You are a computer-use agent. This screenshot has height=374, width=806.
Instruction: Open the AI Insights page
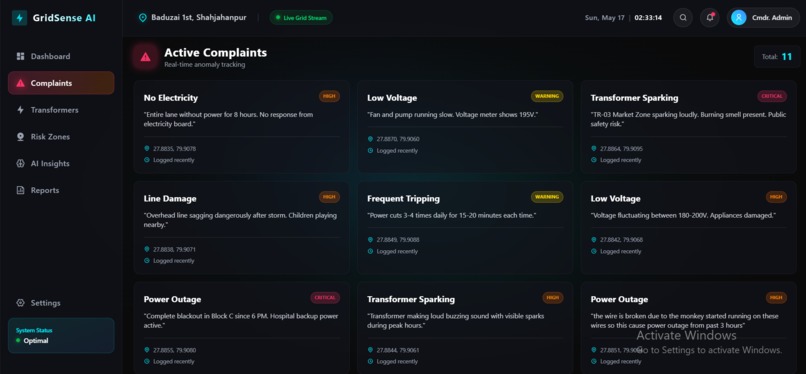(61, 163)
